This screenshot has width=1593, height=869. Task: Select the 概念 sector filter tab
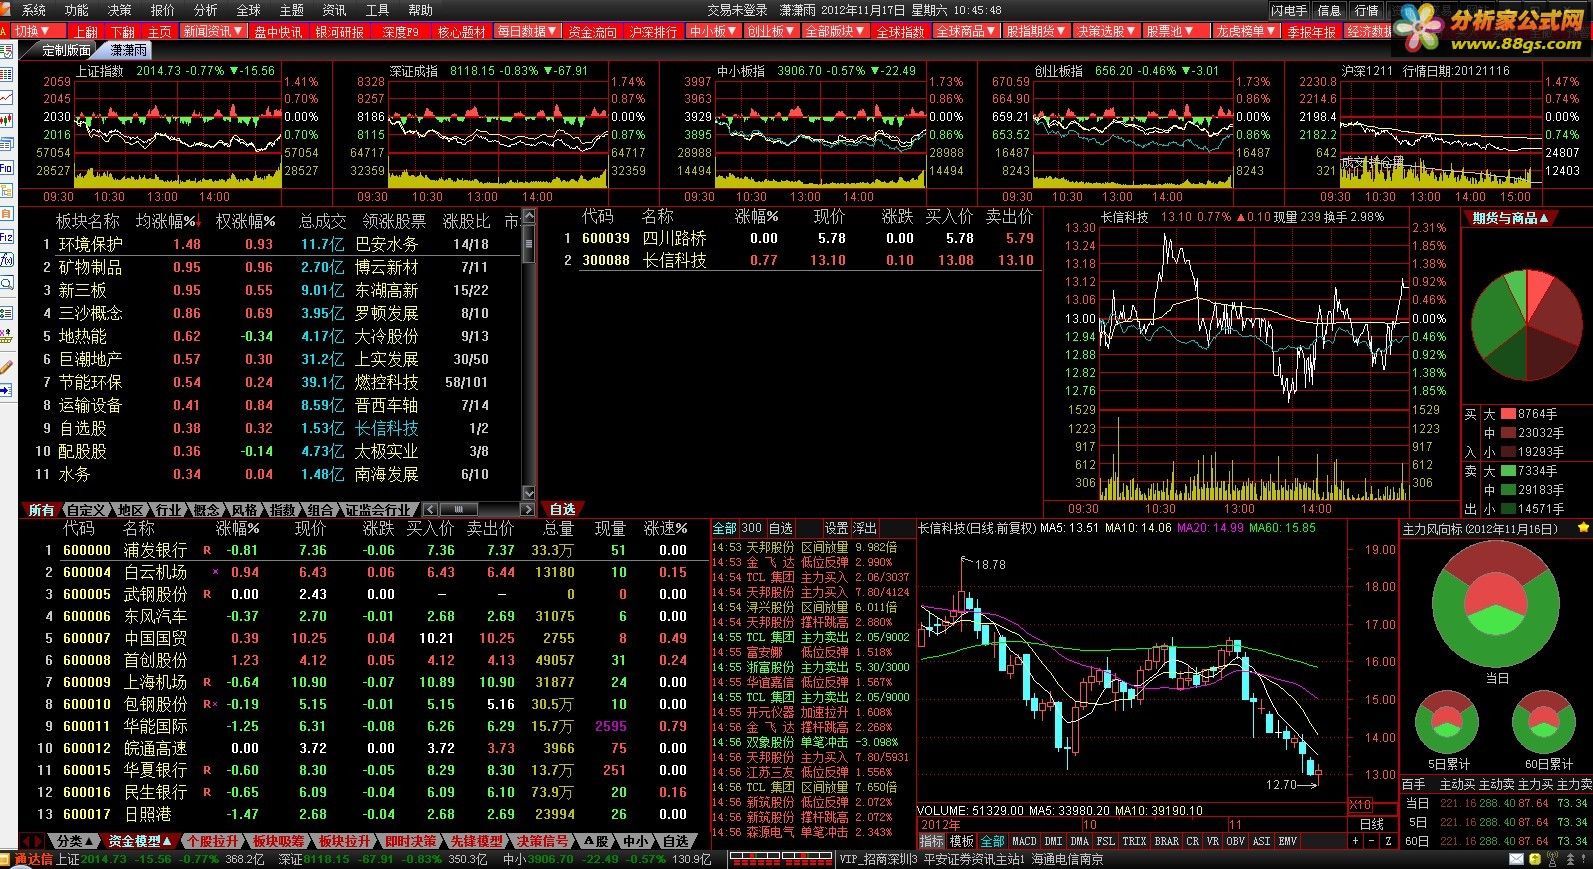[x=207, y=510]
